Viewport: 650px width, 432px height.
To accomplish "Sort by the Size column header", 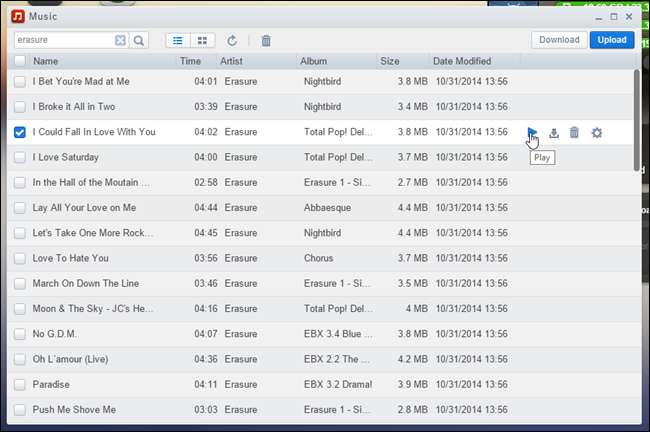I will 390,61.
